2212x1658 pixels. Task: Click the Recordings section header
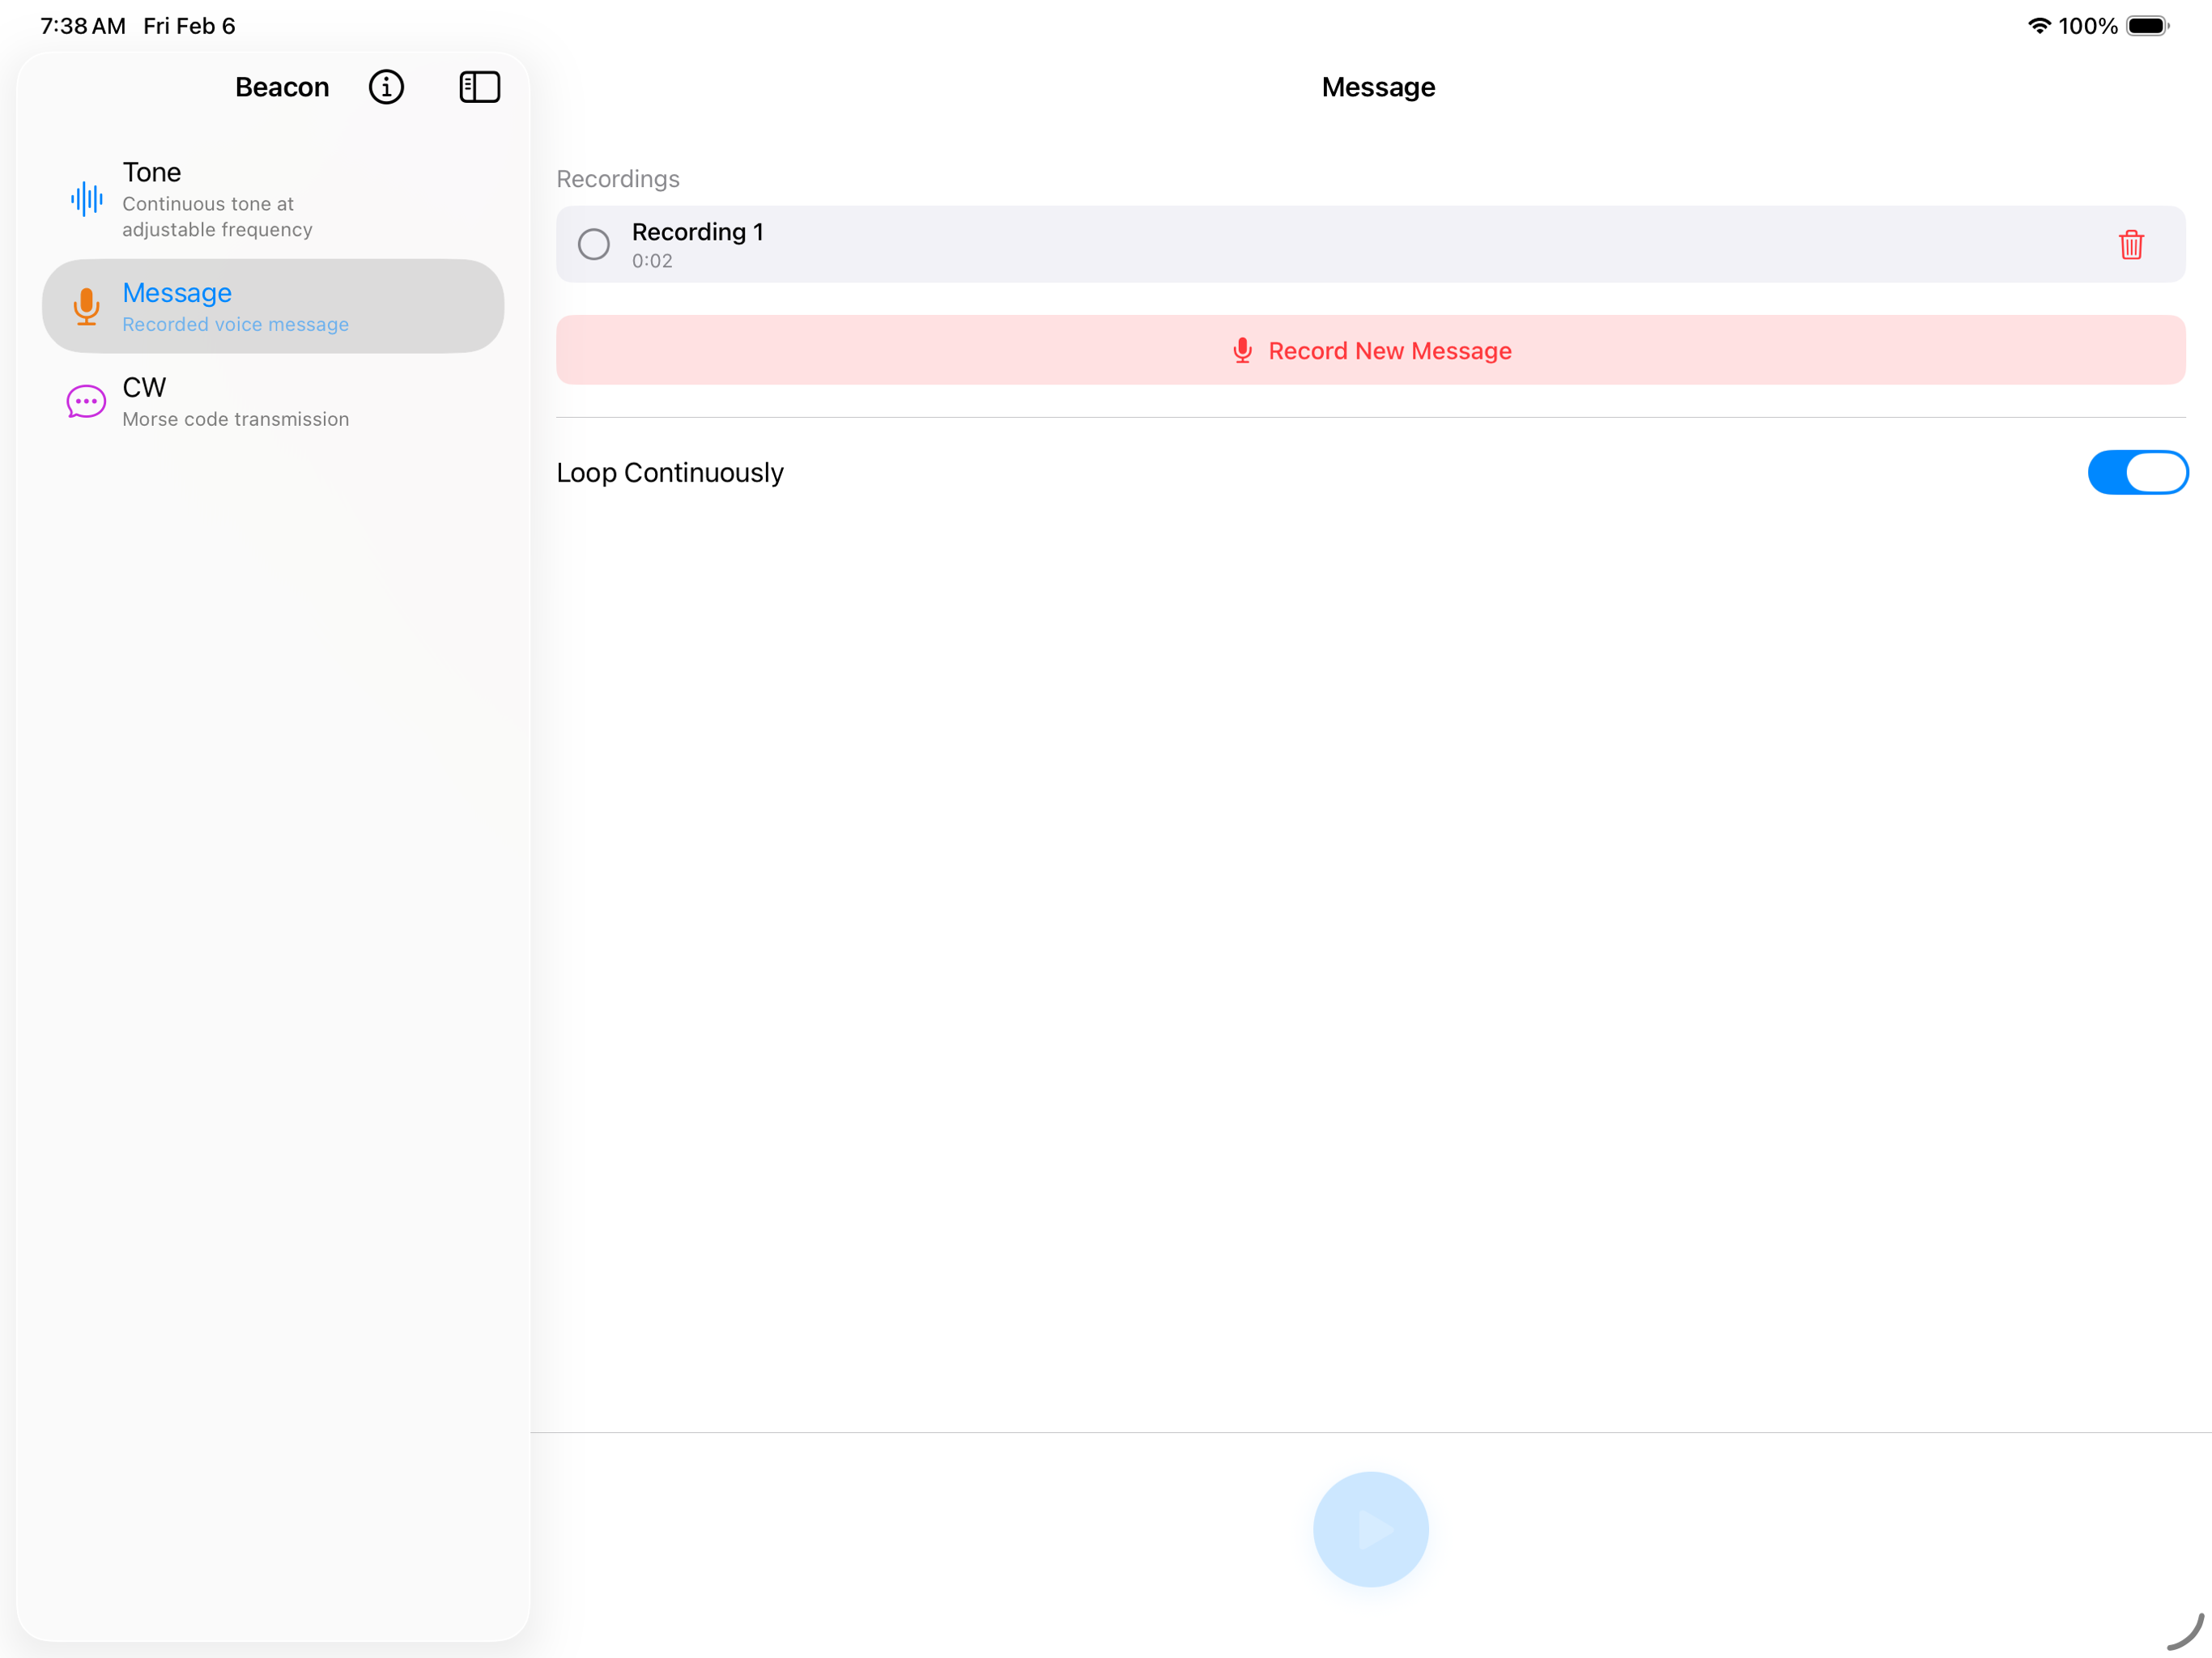pyautogui.click(x=617, y=178)
